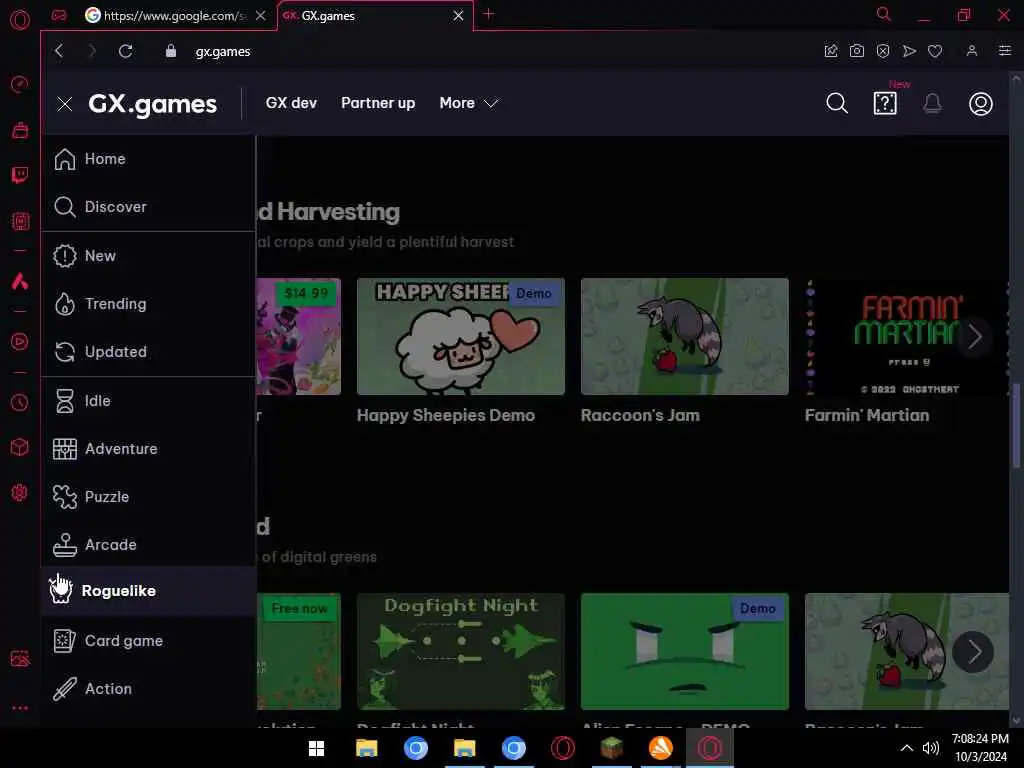1024x768 pixels.
Task: Expand the More dropdown menu
Action: (469, 103)
